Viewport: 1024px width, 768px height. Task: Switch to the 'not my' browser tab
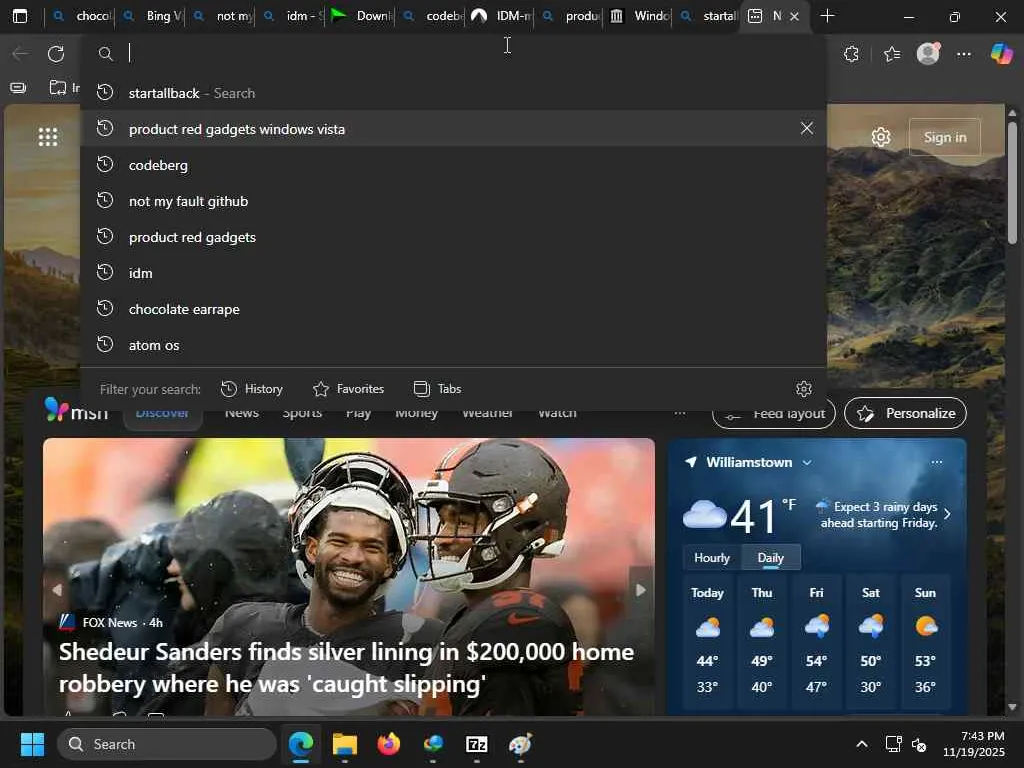[221, 16]
